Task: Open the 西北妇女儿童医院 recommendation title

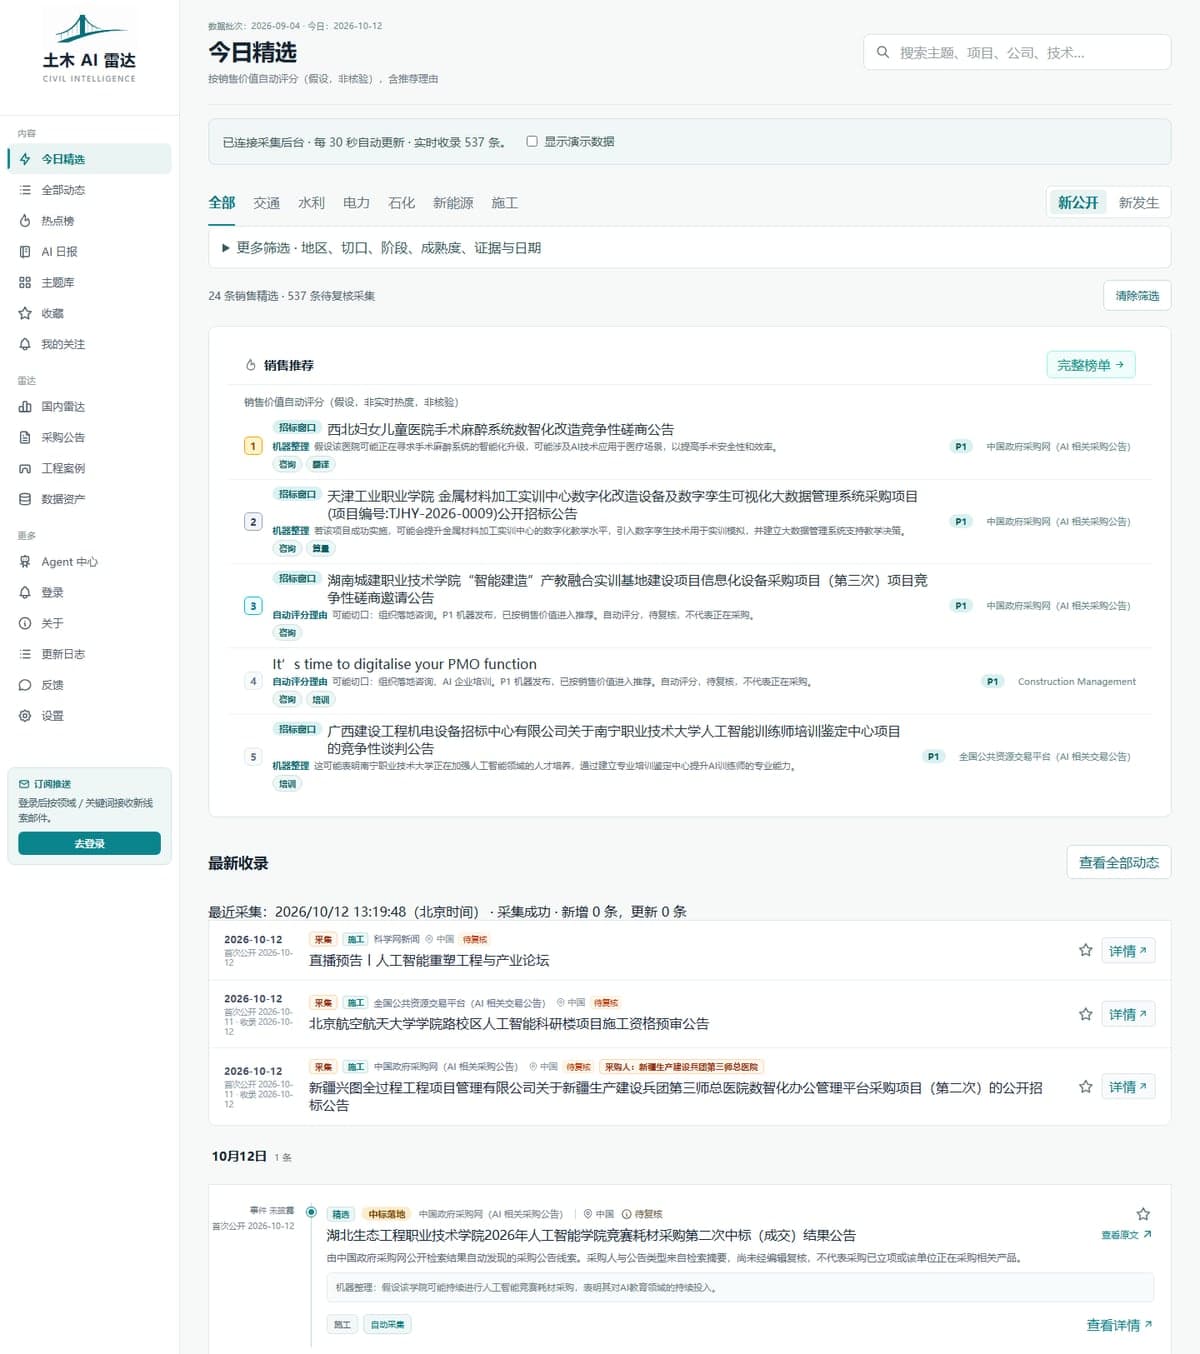Action: [500, 429]
